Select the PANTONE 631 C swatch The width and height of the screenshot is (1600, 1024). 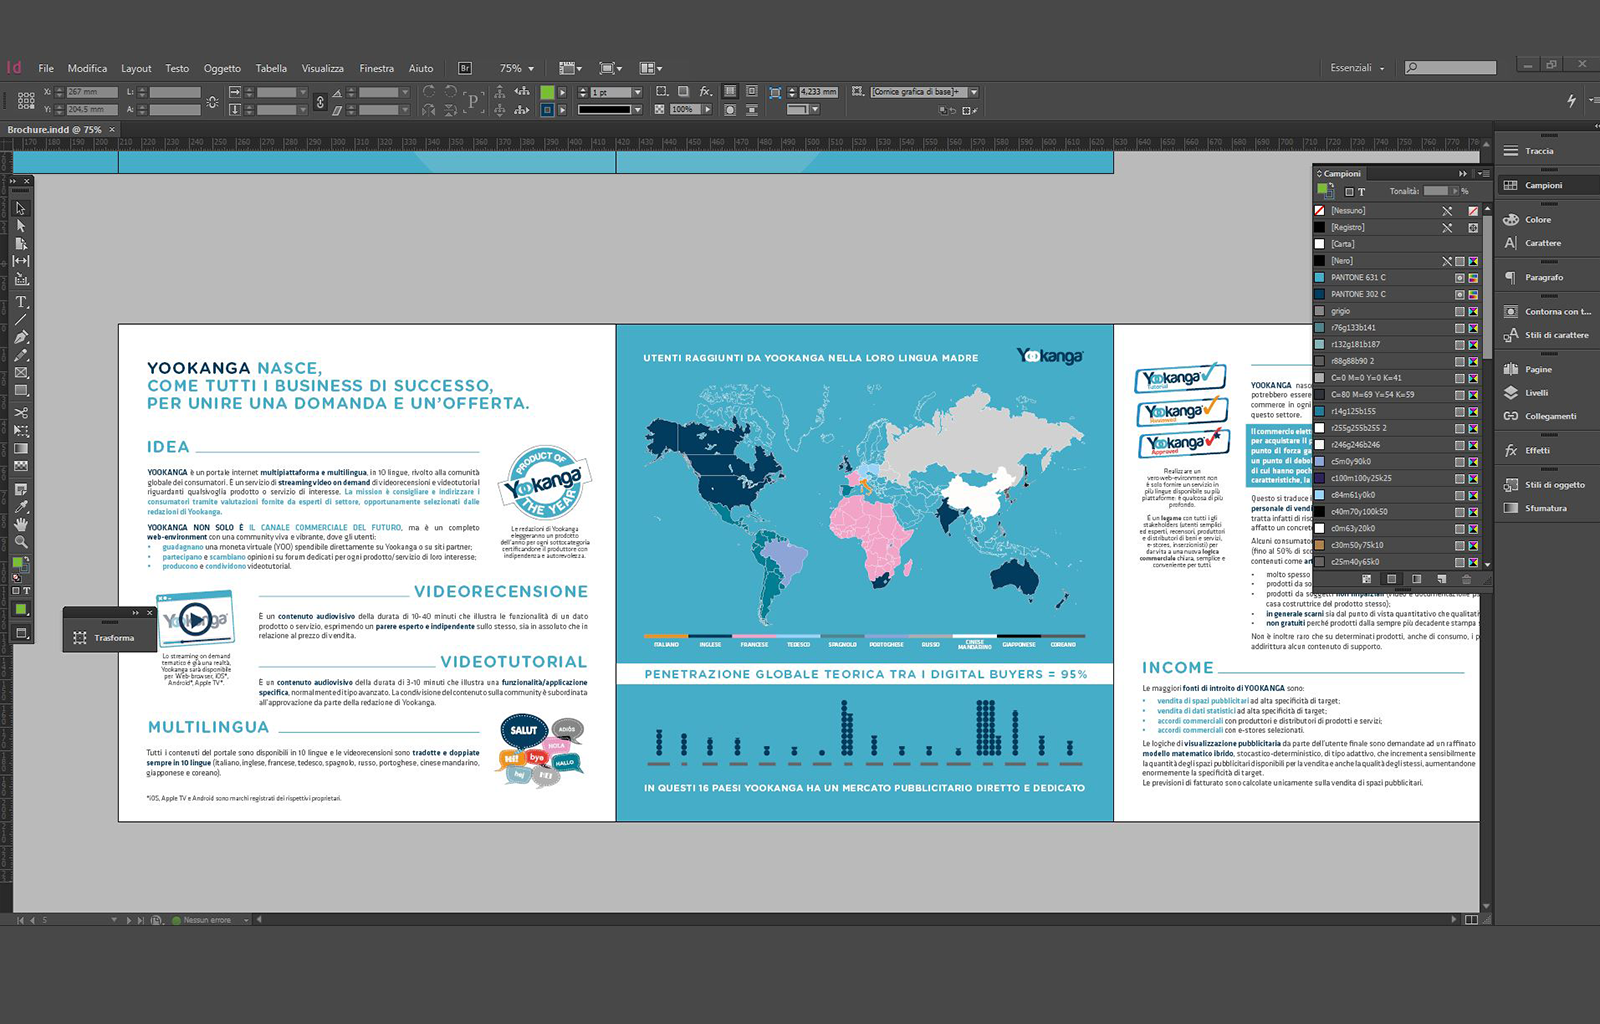click(x=1396, y=277)
